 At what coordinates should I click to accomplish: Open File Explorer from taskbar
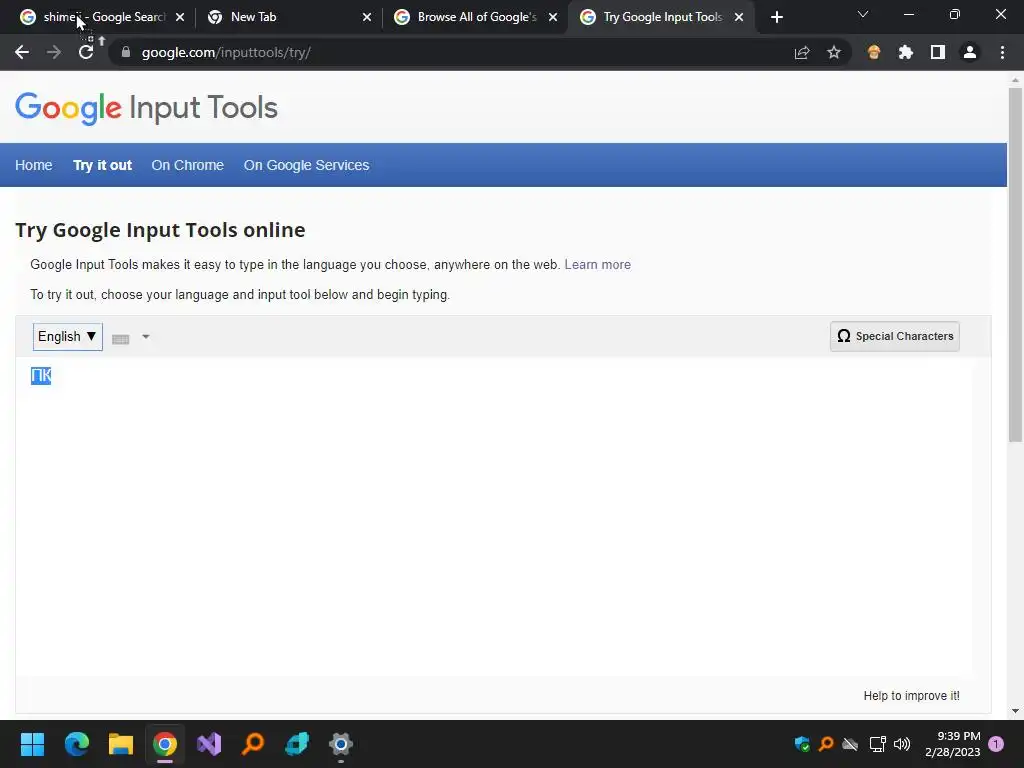pyautogui.click(x=121, y=744)
